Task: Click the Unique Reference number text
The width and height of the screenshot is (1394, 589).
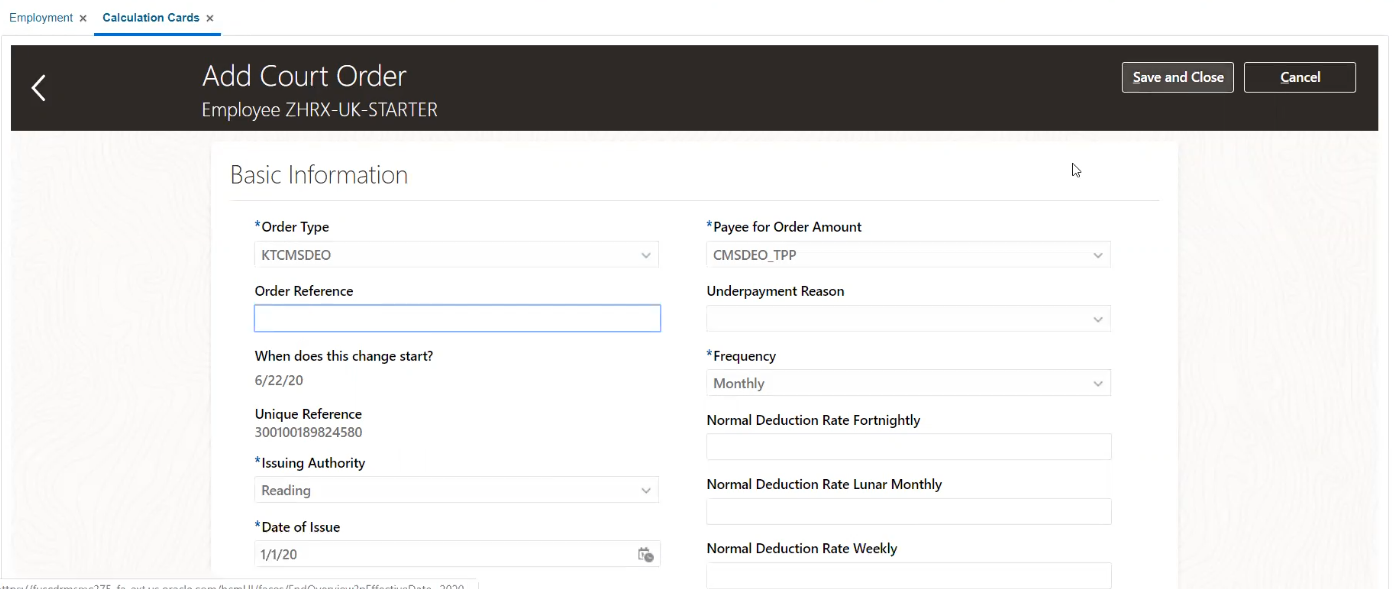Action: point(308,433)
